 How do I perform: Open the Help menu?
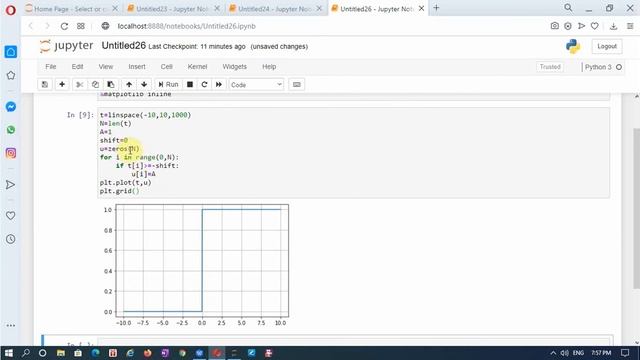tap(269, 67)
